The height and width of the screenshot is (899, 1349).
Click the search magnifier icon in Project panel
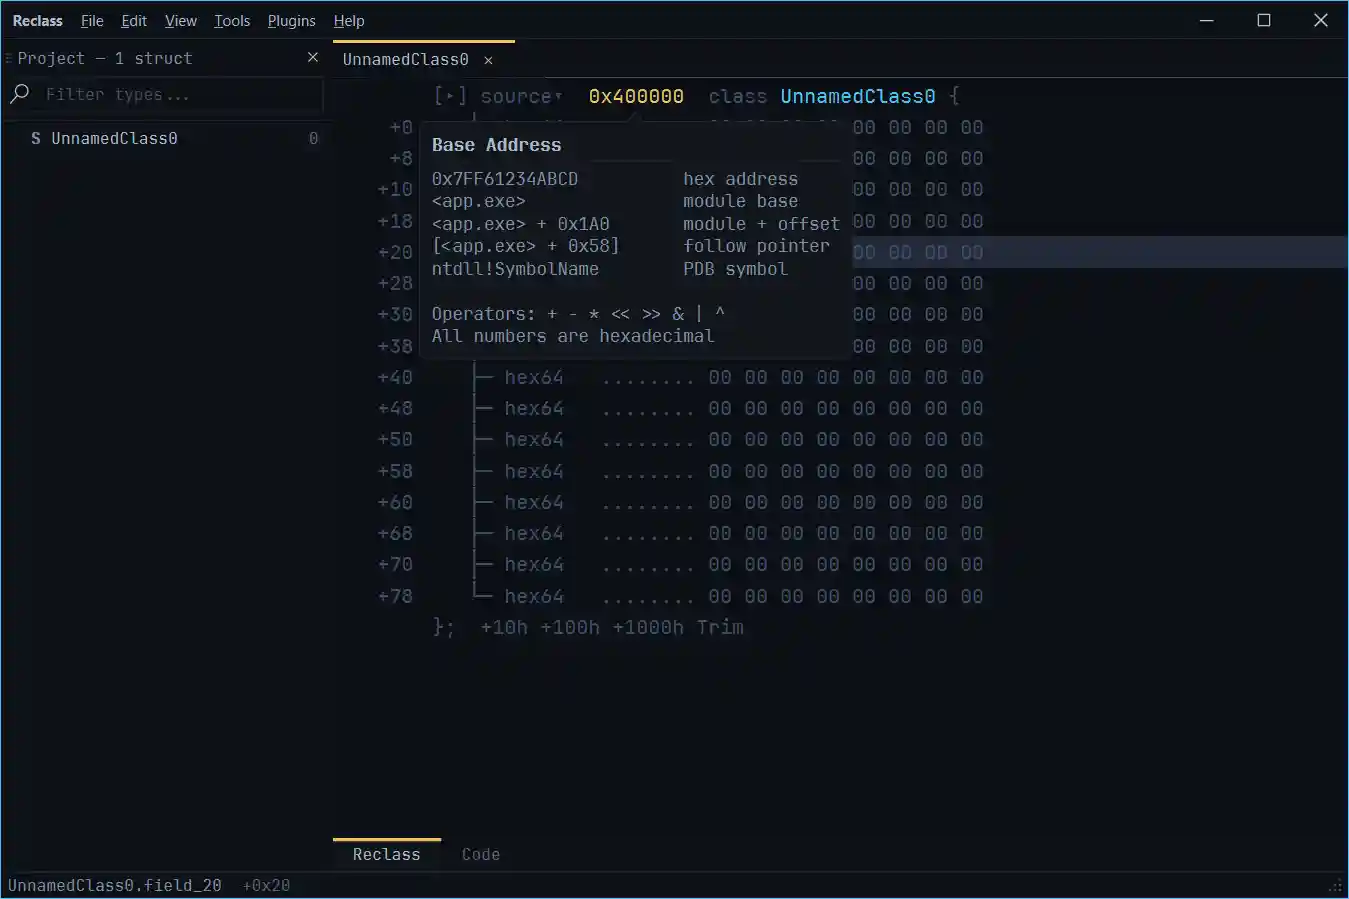point(20,94)
